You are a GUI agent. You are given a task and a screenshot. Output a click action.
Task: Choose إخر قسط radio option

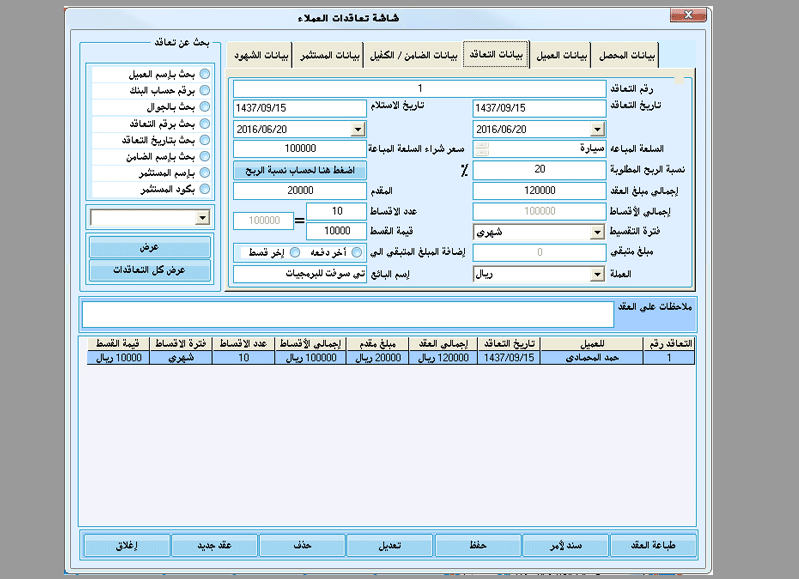point(295,252)
